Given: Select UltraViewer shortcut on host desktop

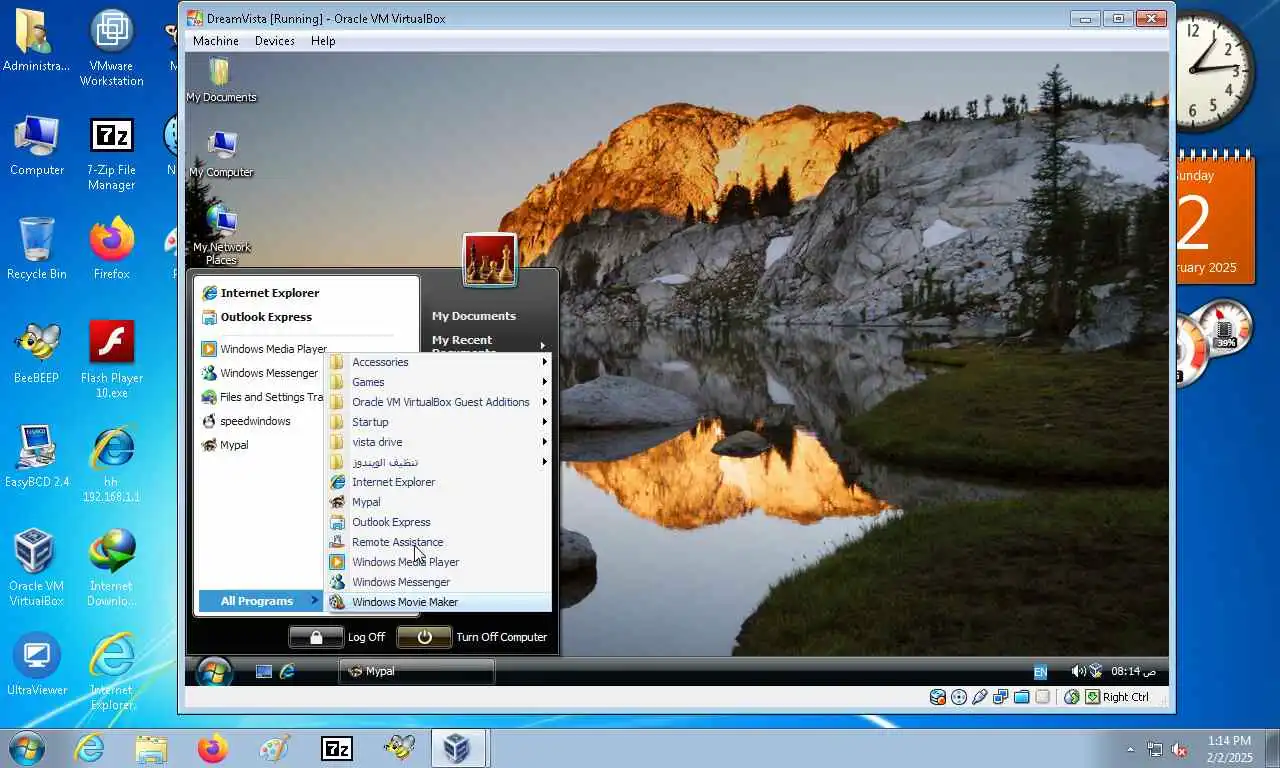Looking at the screenshot, I should click(x=37, y=664).
